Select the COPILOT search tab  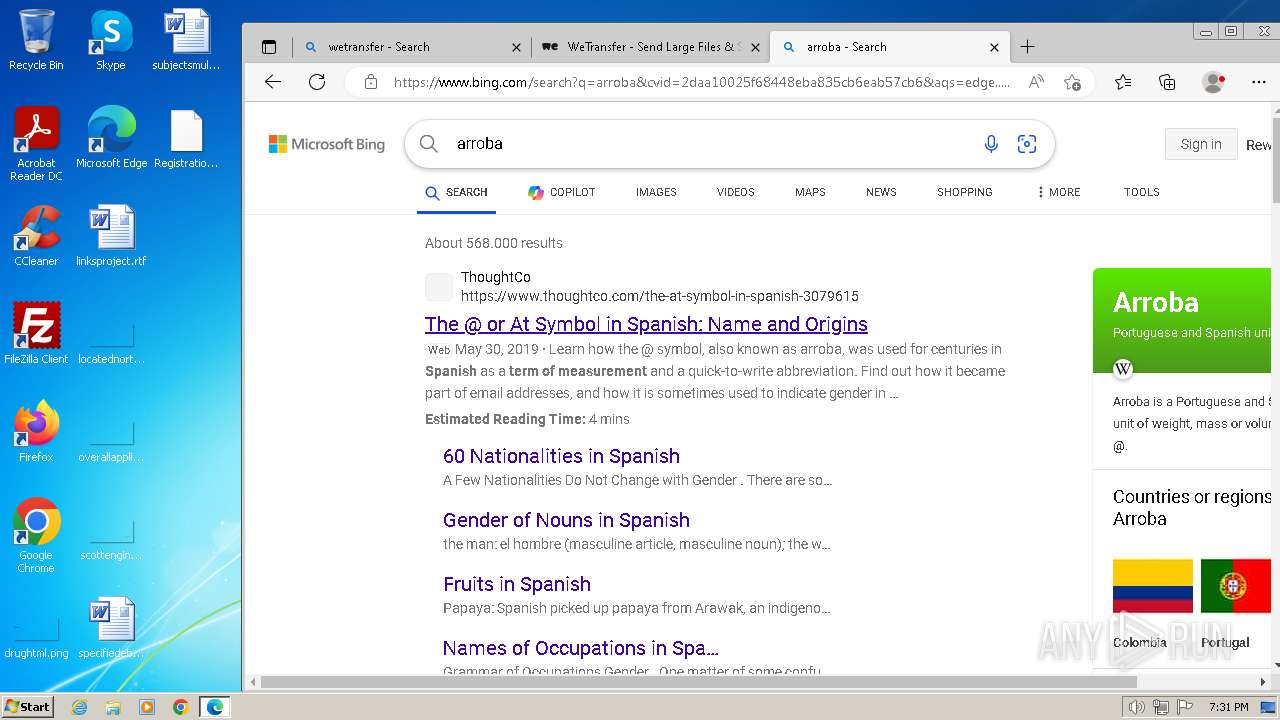[561, 192]
